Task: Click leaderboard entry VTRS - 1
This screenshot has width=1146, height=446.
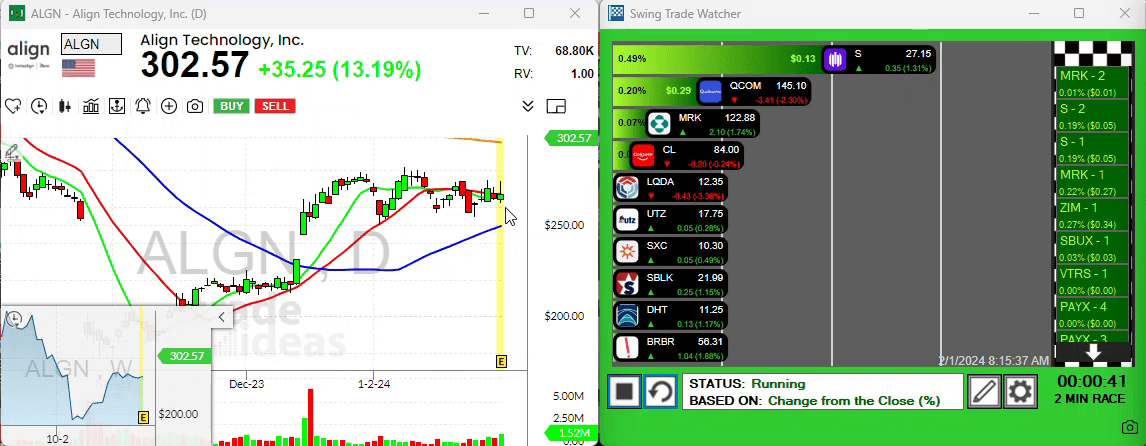Action: click(1093, 281)
